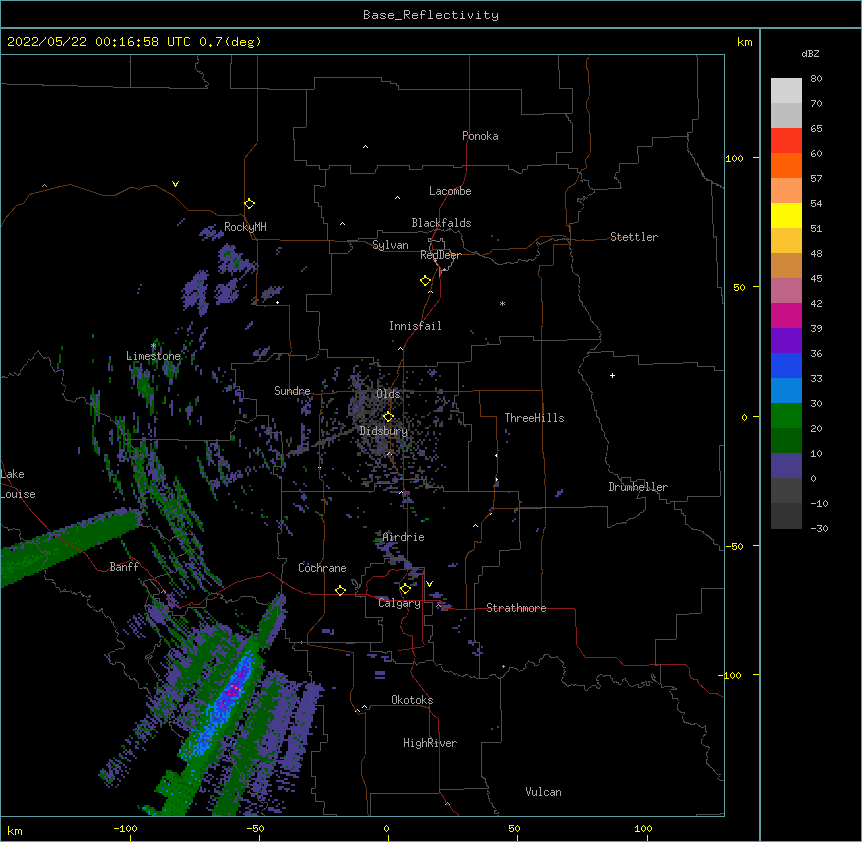Select the magenta 39-42 dBZ legend swatch
This screenshot has height=842, width=862.
click(x=786, y=315)
